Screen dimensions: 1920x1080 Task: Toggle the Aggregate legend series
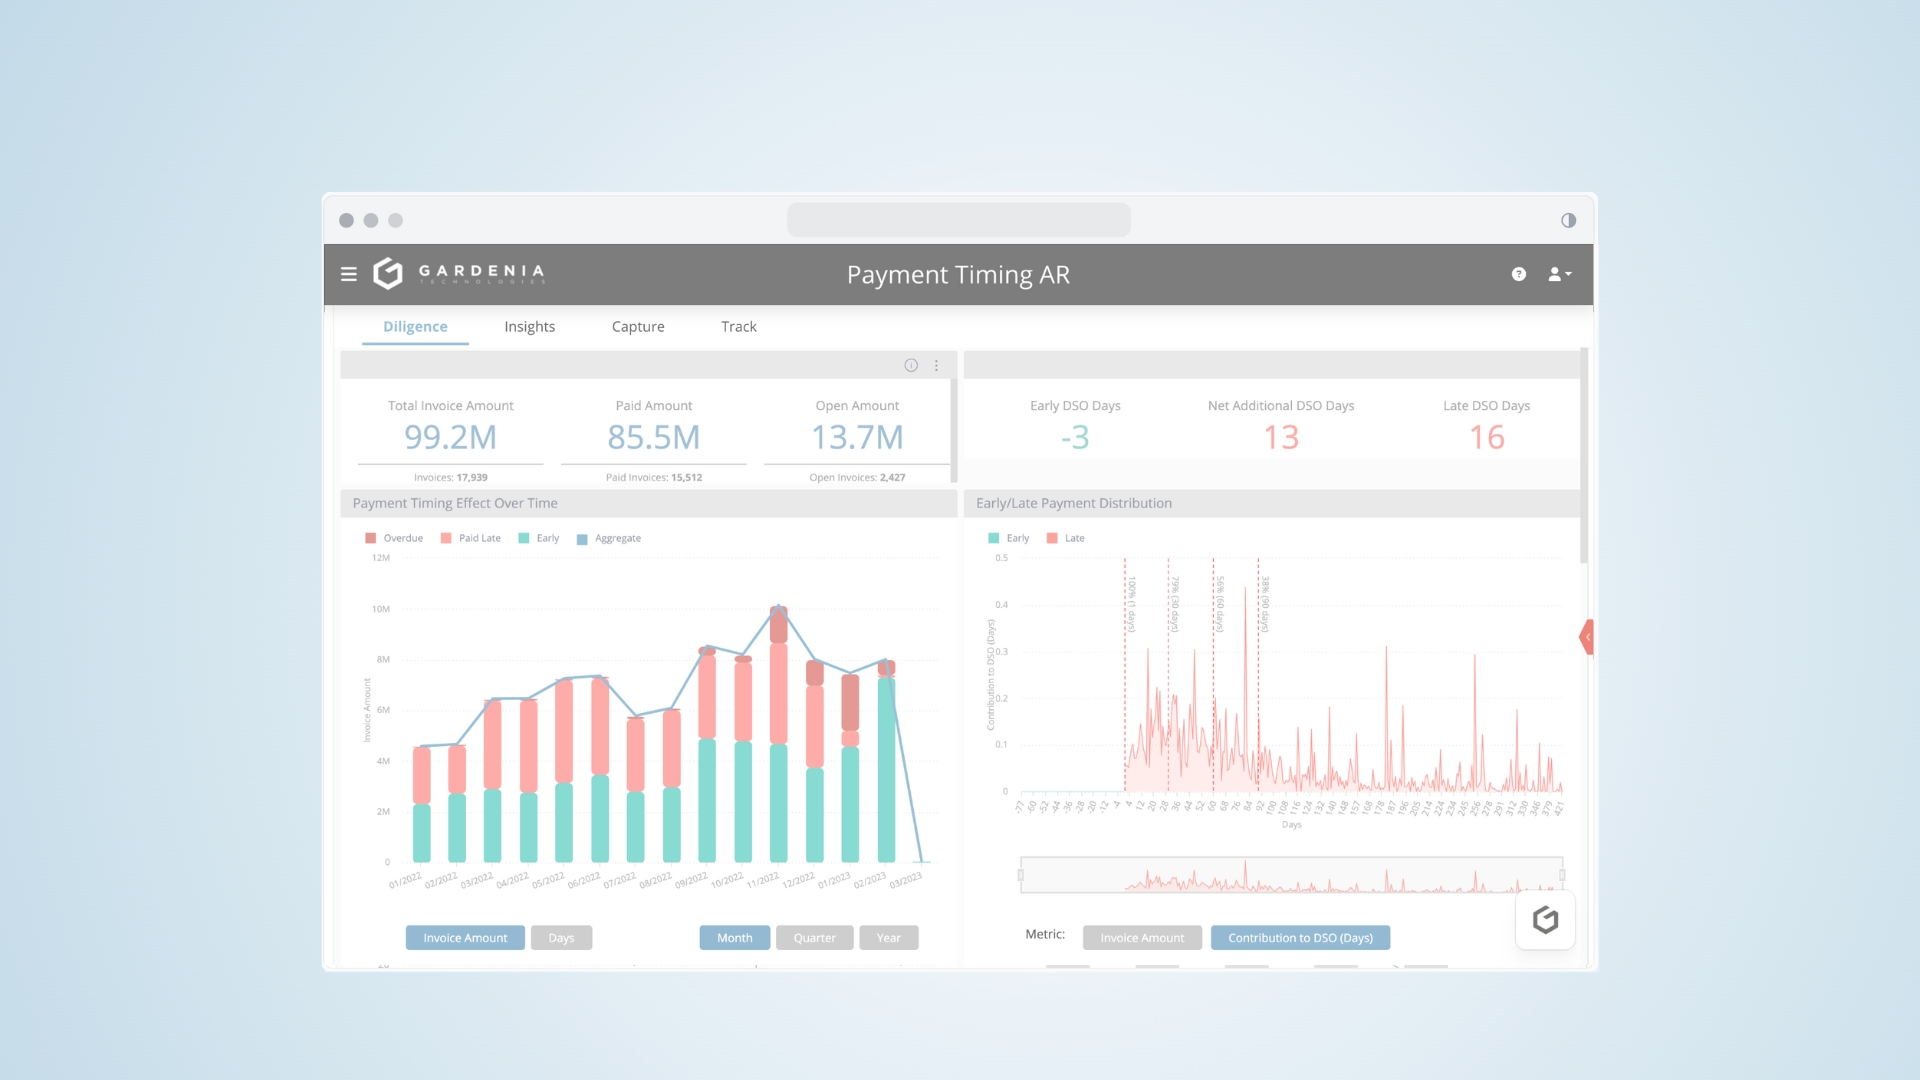pyautogui.click(x=609, y=538)
